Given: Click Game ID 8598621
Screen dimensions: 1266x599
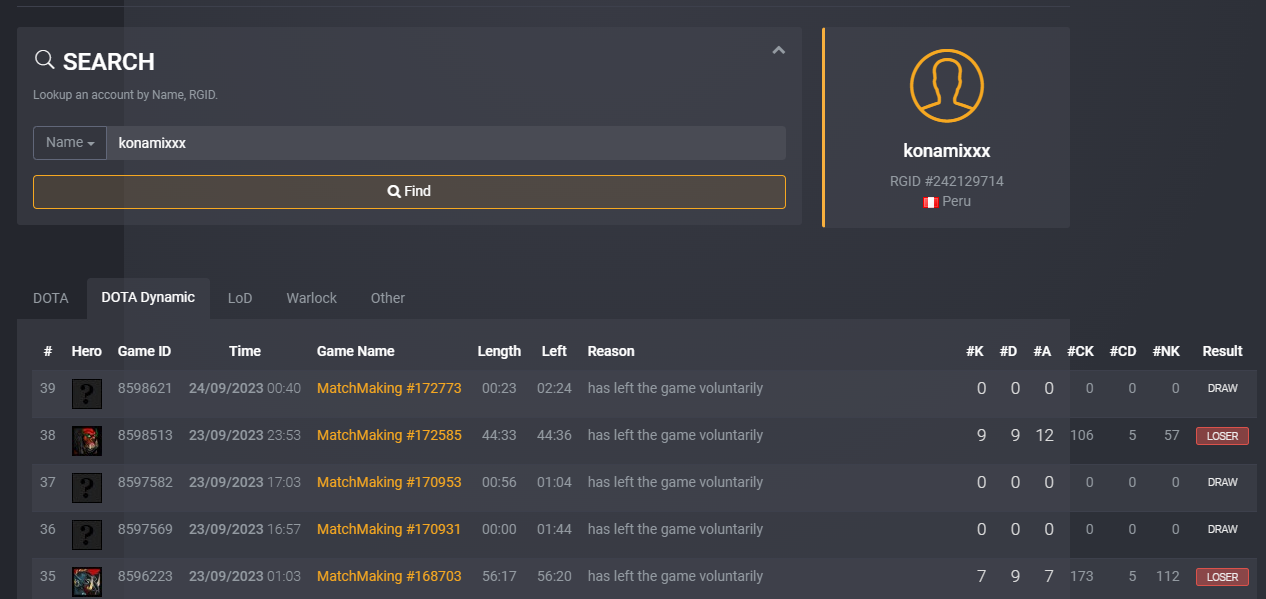Looking at the screenshot, I should pyautogui.click(x=145, y=388).
